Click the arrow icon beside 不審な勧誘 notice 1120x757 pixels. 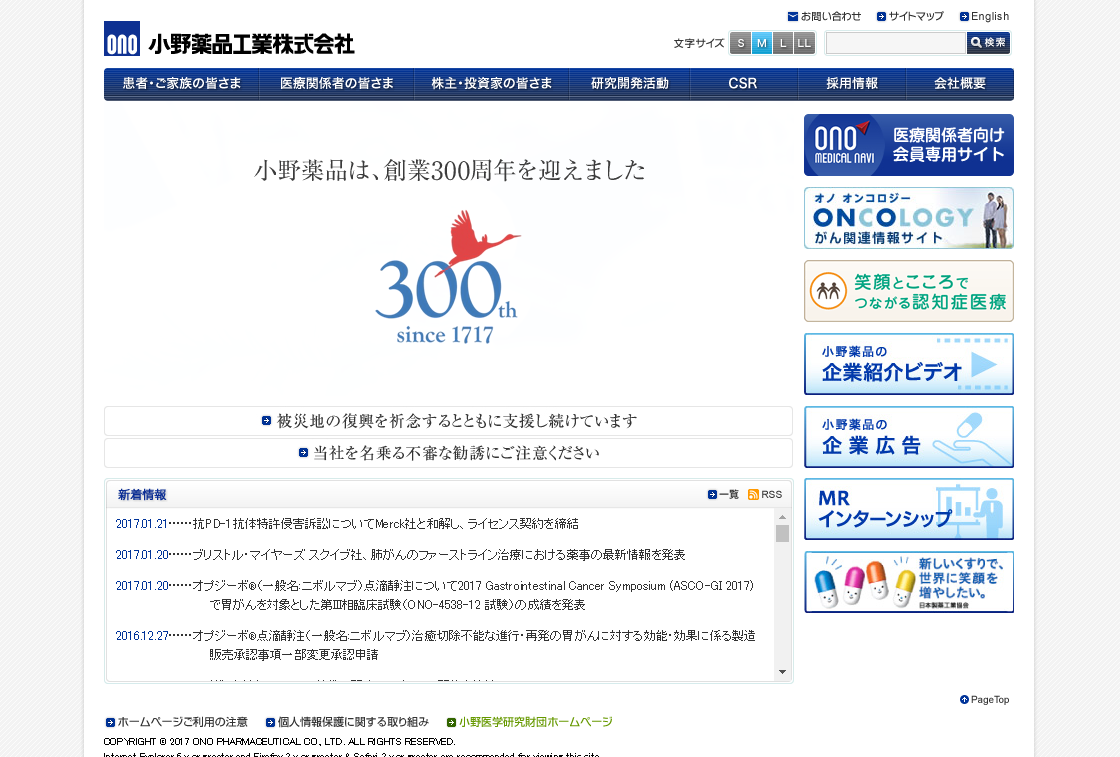(303, 453)
